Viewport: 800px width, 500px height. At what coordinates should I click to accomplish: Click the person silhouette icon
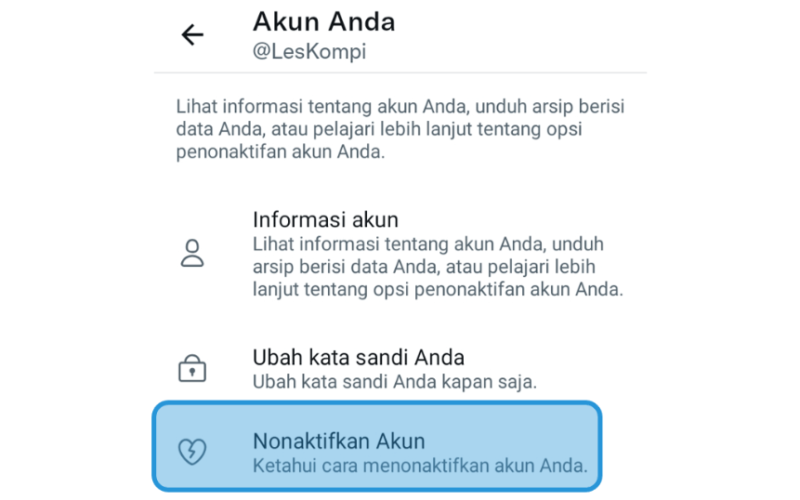click(192, 253)
